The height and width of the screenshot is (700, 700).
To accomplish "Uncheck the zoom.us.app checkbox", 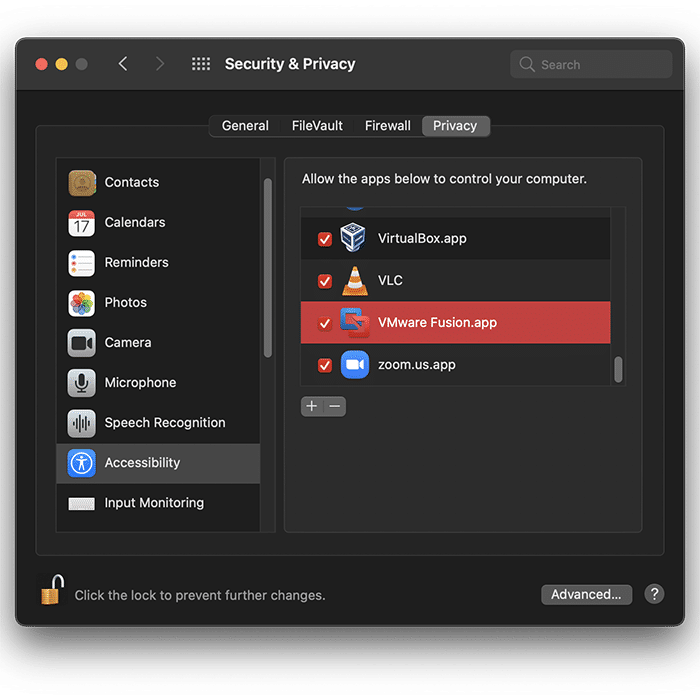I will 325,365.
